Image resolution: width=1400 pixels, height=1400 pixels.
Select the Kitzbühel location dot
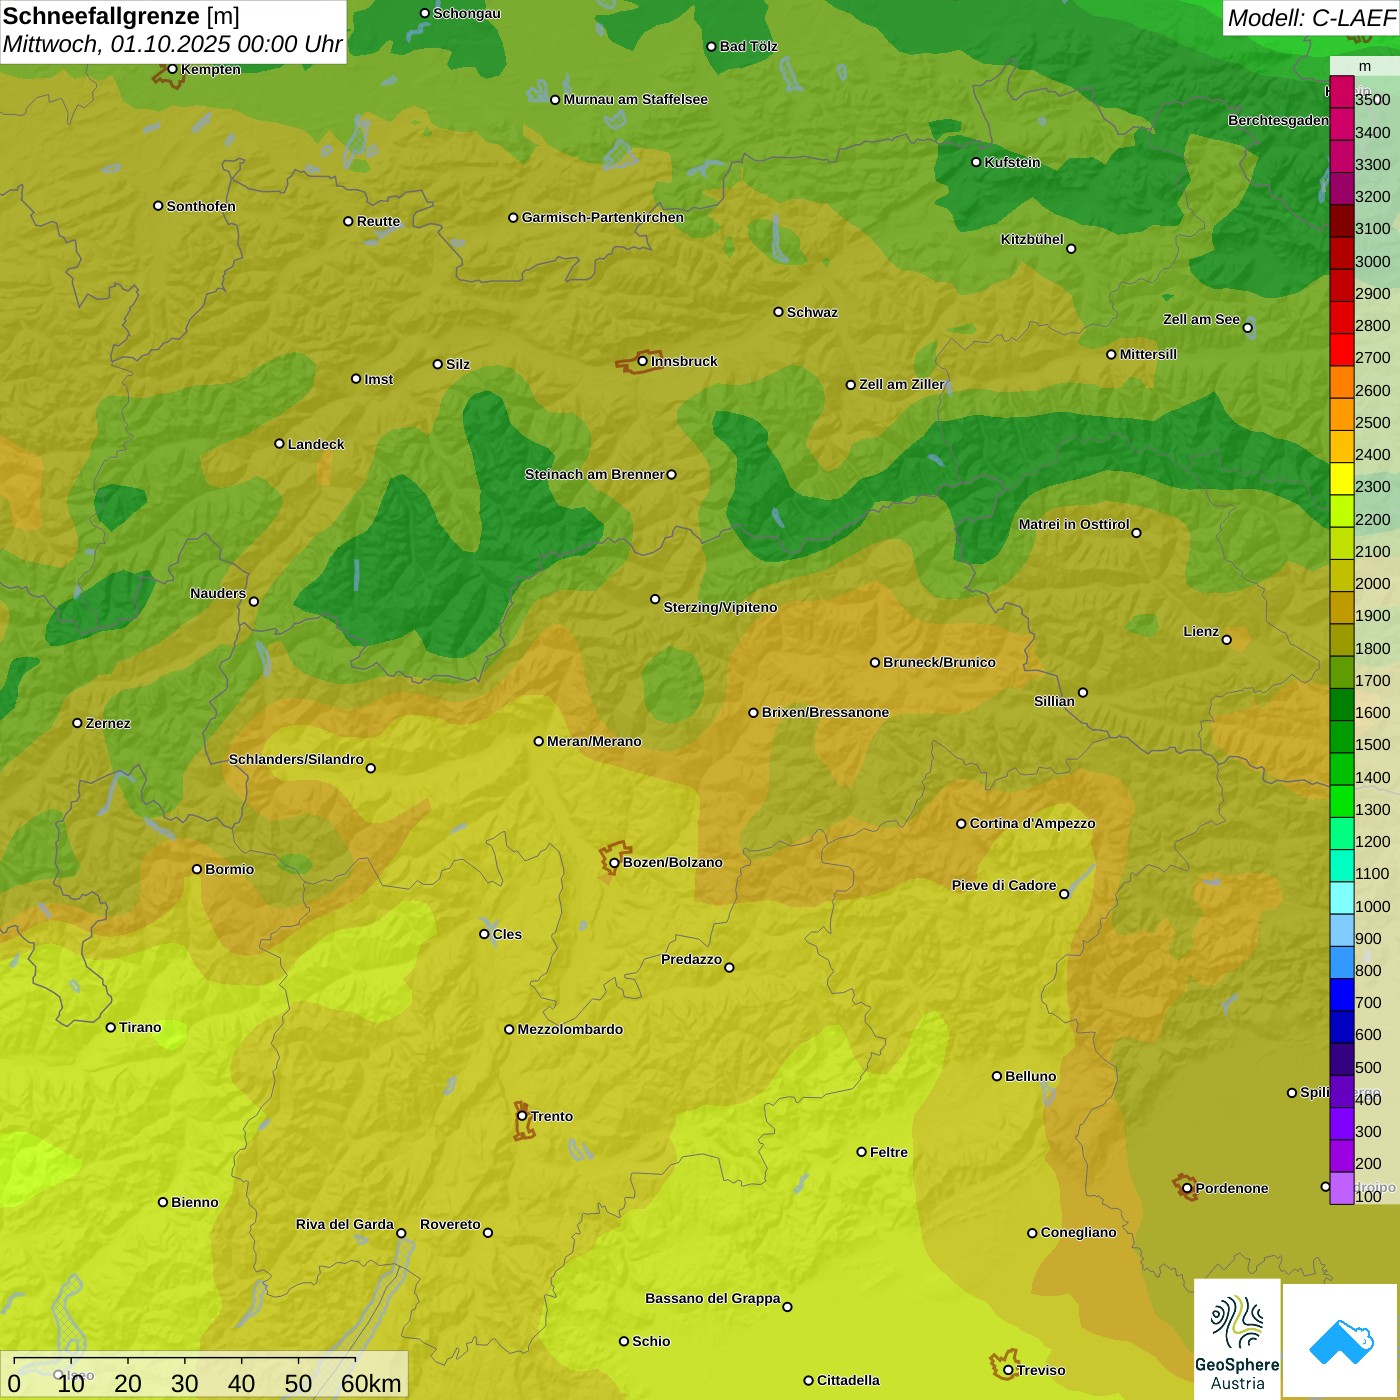click(x=1071, y=249)
